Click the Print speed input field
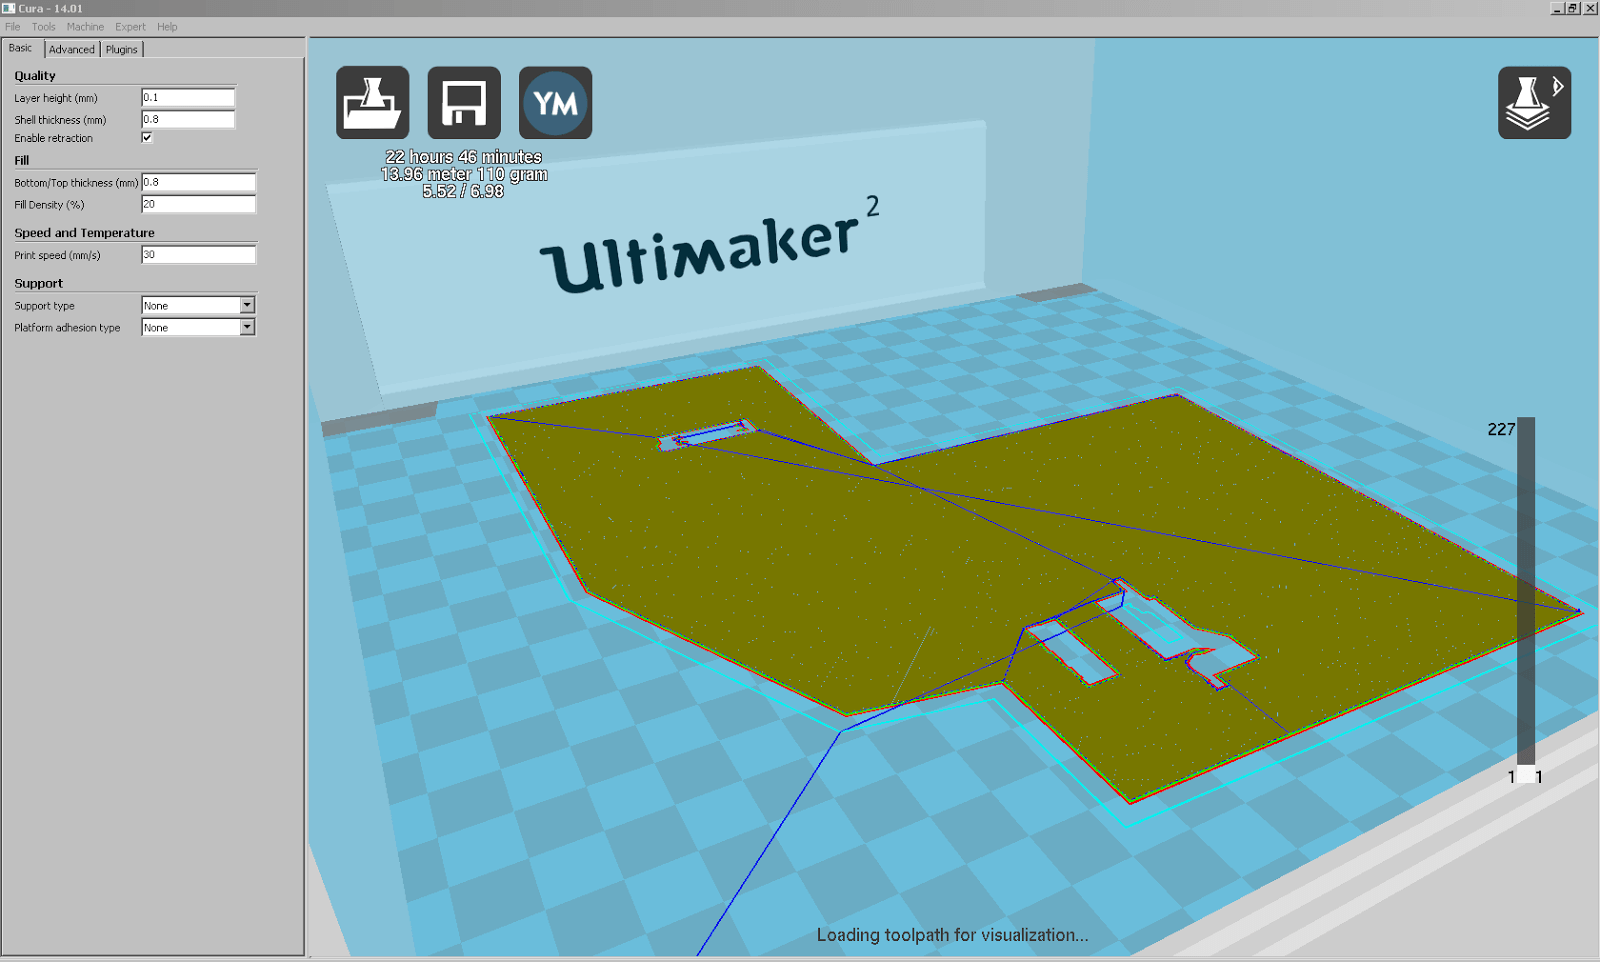The image size is (1600, 962). tap(198, 255)
